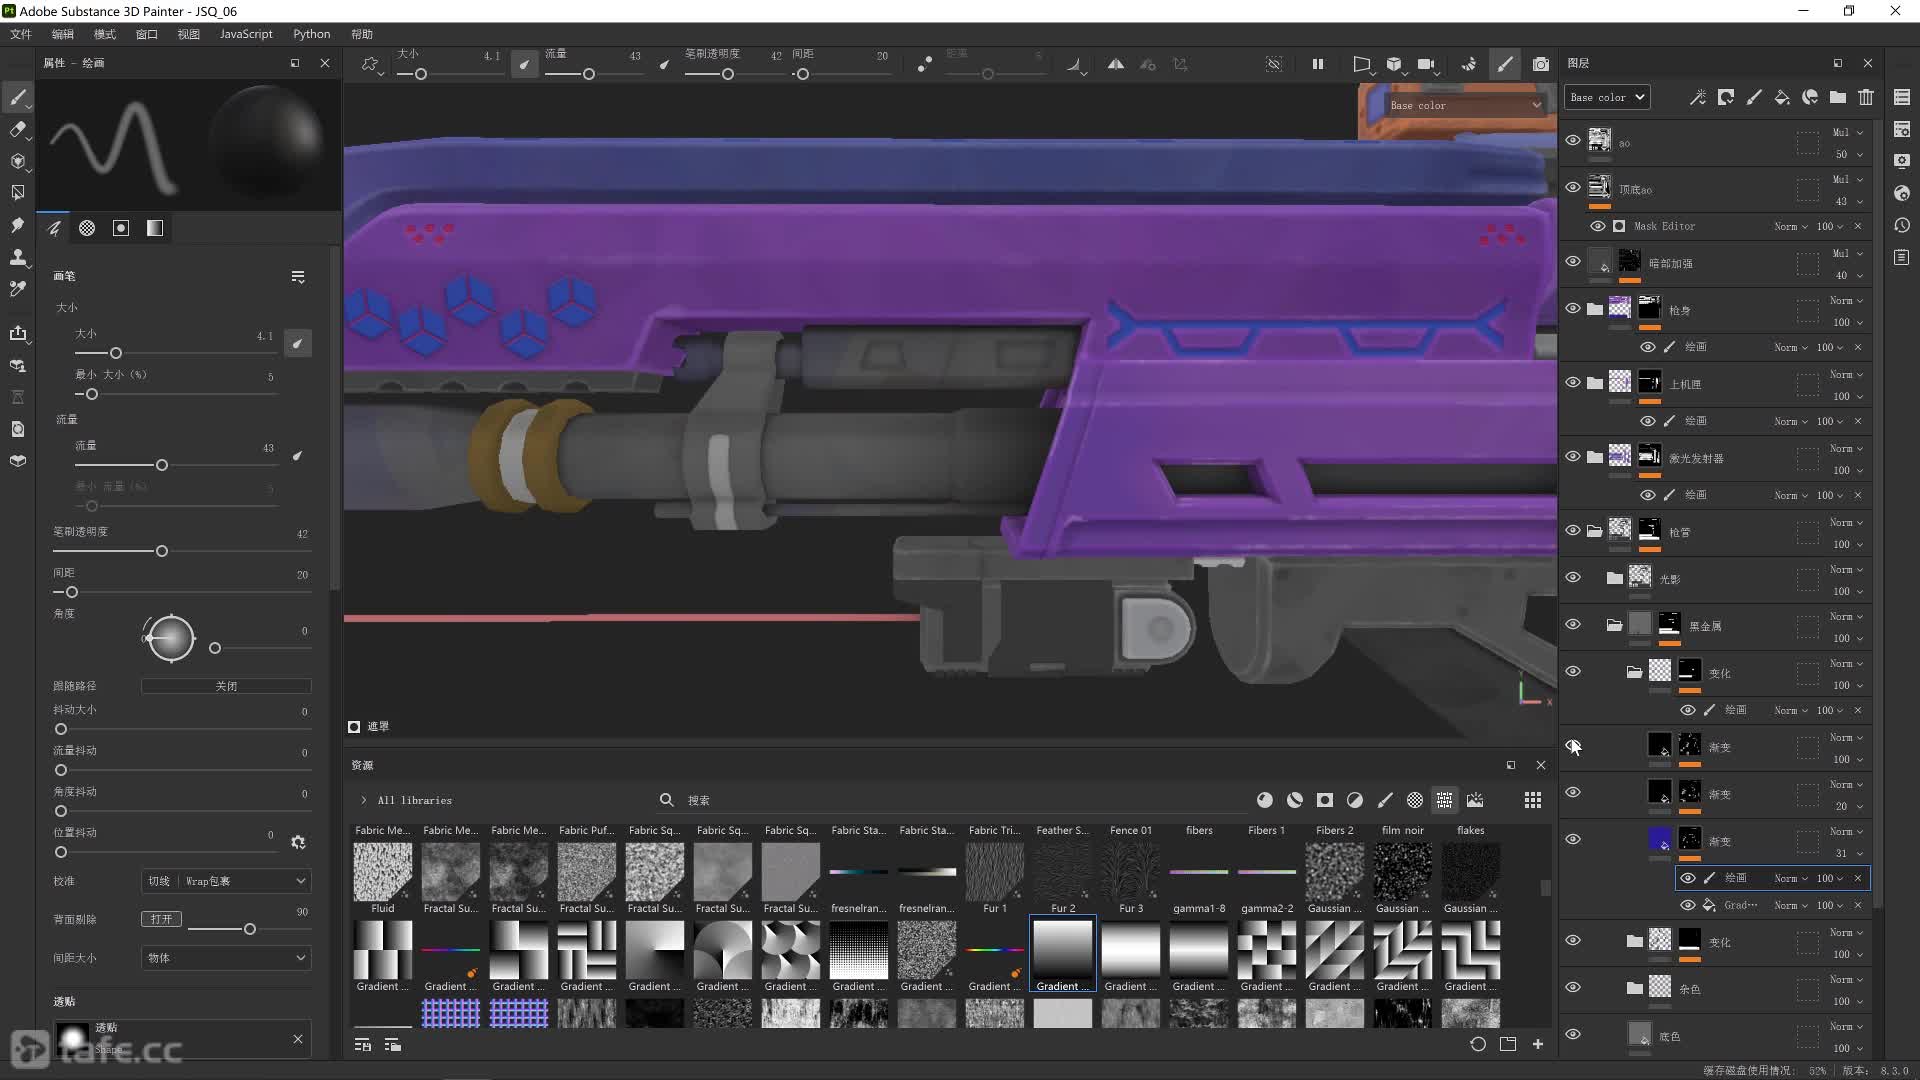Select the Stencil brush property icon
This screenshot has height=1080, width=1920.
coord(121,228)
